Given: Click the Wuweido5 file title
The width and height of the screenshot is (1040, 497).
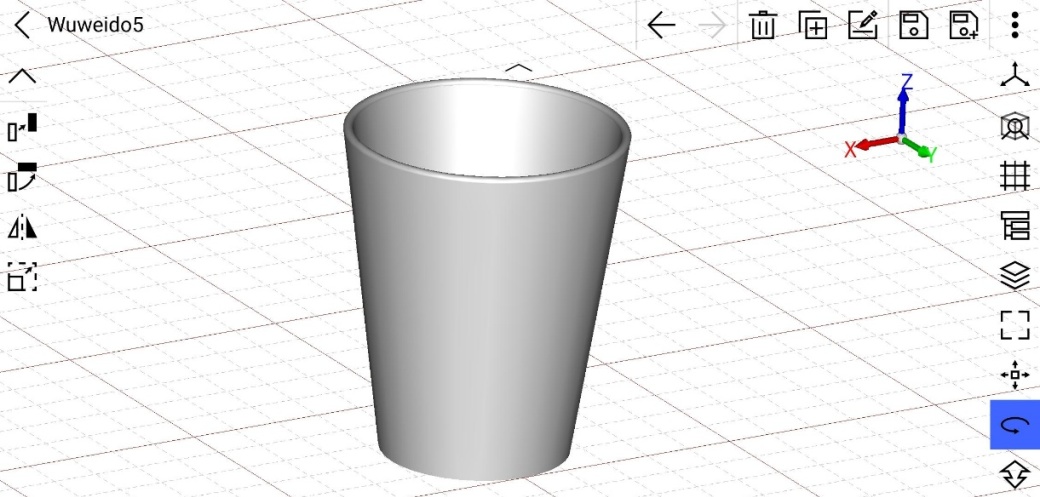Looking at the screenshot, I should 96,25.
